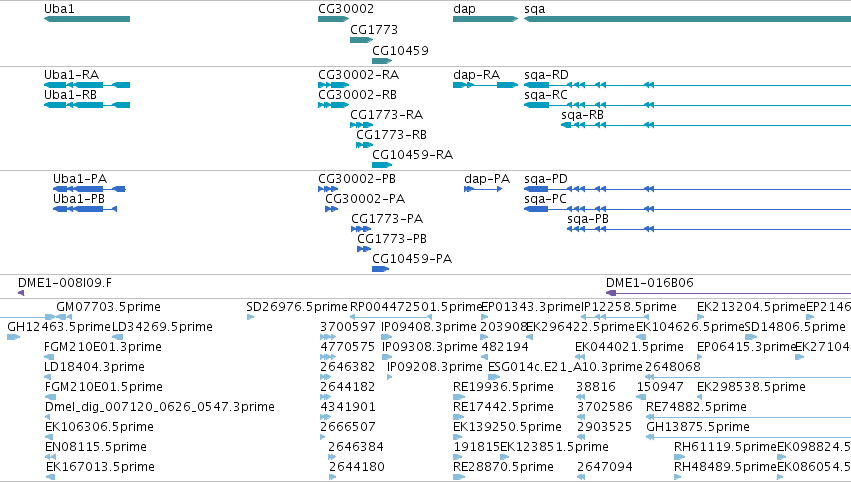This screenshot has width=851, height=482.
Task: Select the dap gene arrow glyph
Action: (485, 19)
